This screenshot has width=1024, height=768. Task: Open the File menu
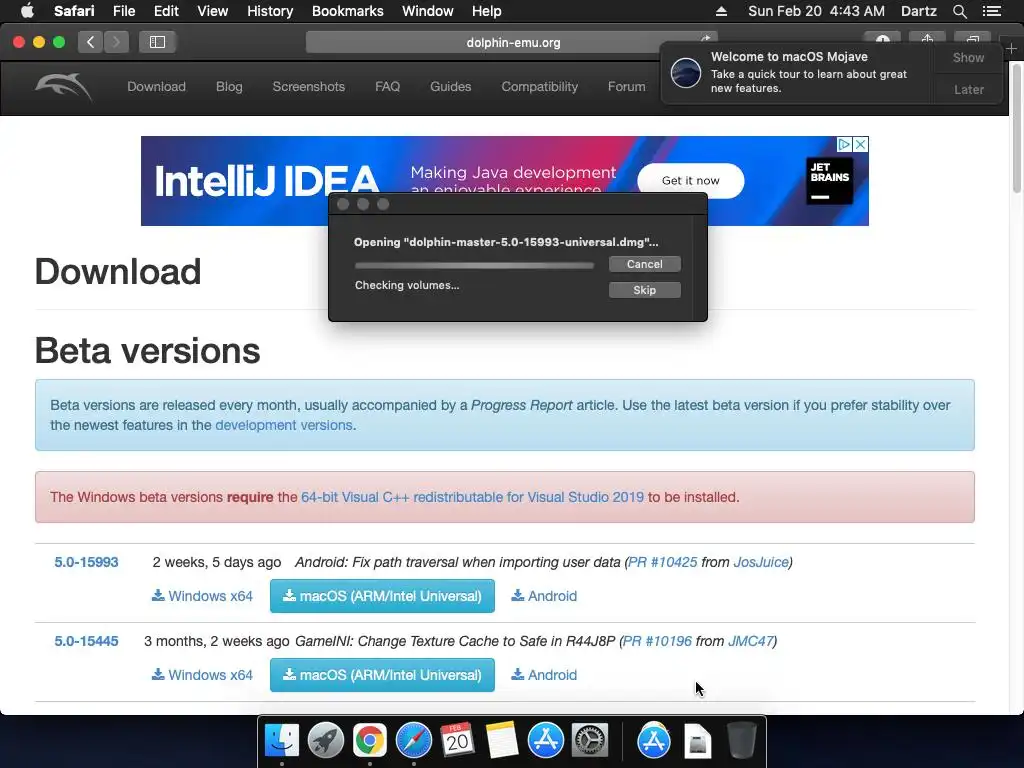[123, 11]
